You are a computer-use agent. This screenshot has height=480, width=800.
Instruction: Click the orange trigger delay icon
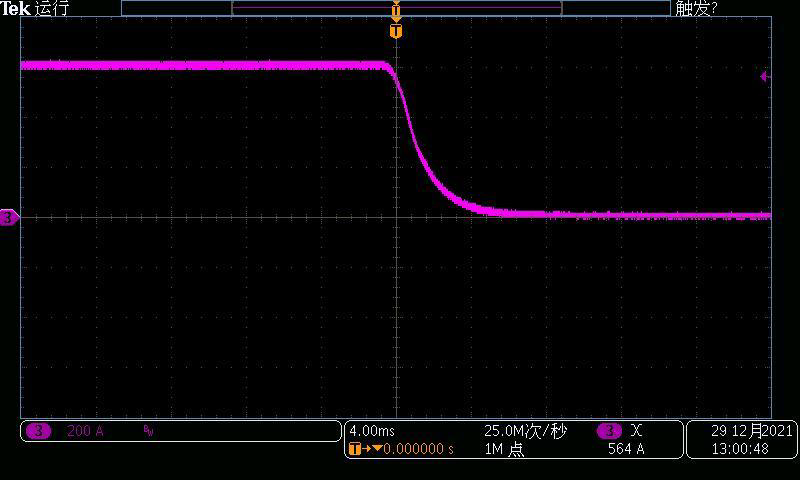point(360,449)
